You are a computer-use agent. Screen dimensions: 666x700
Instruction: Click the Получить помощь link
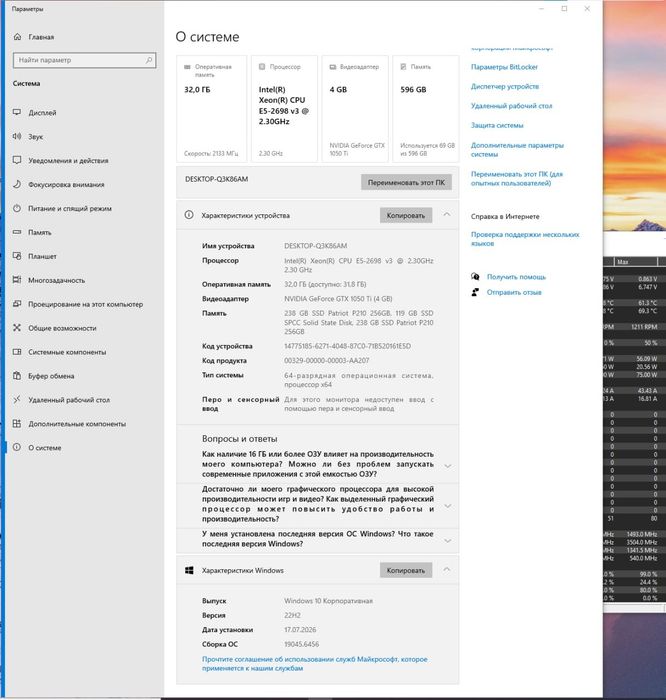point(516,277)
